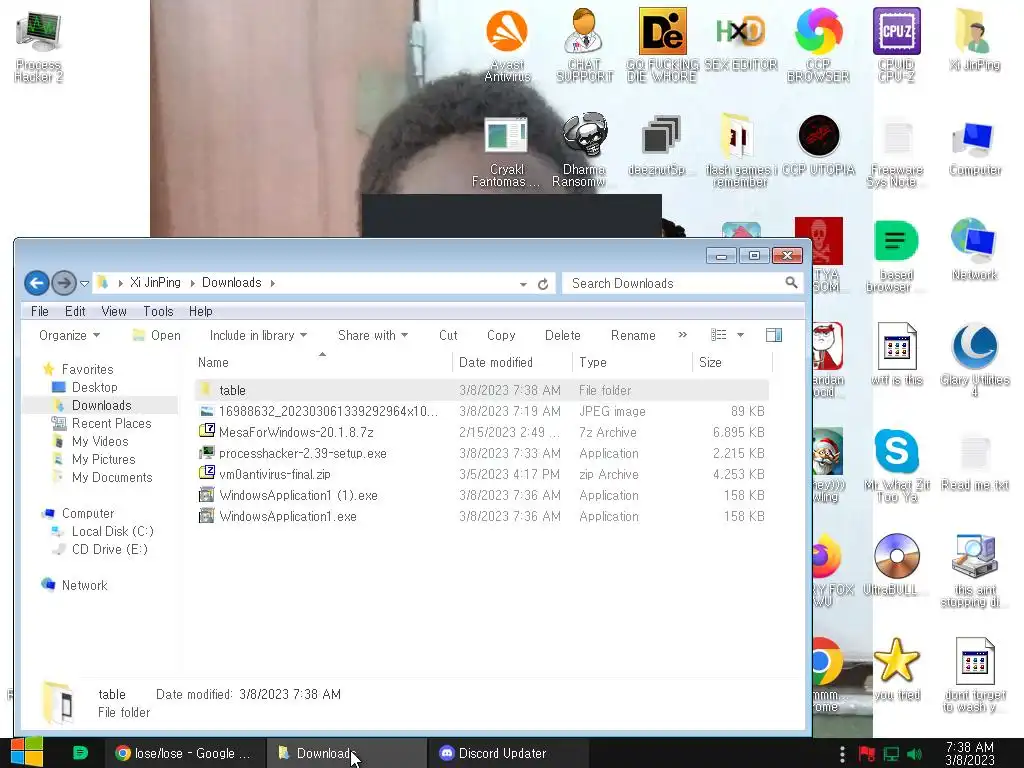Screen dimensions: 1024x768
Task: Click Explorer forward navigation arrow
Action: coord(64,283)
